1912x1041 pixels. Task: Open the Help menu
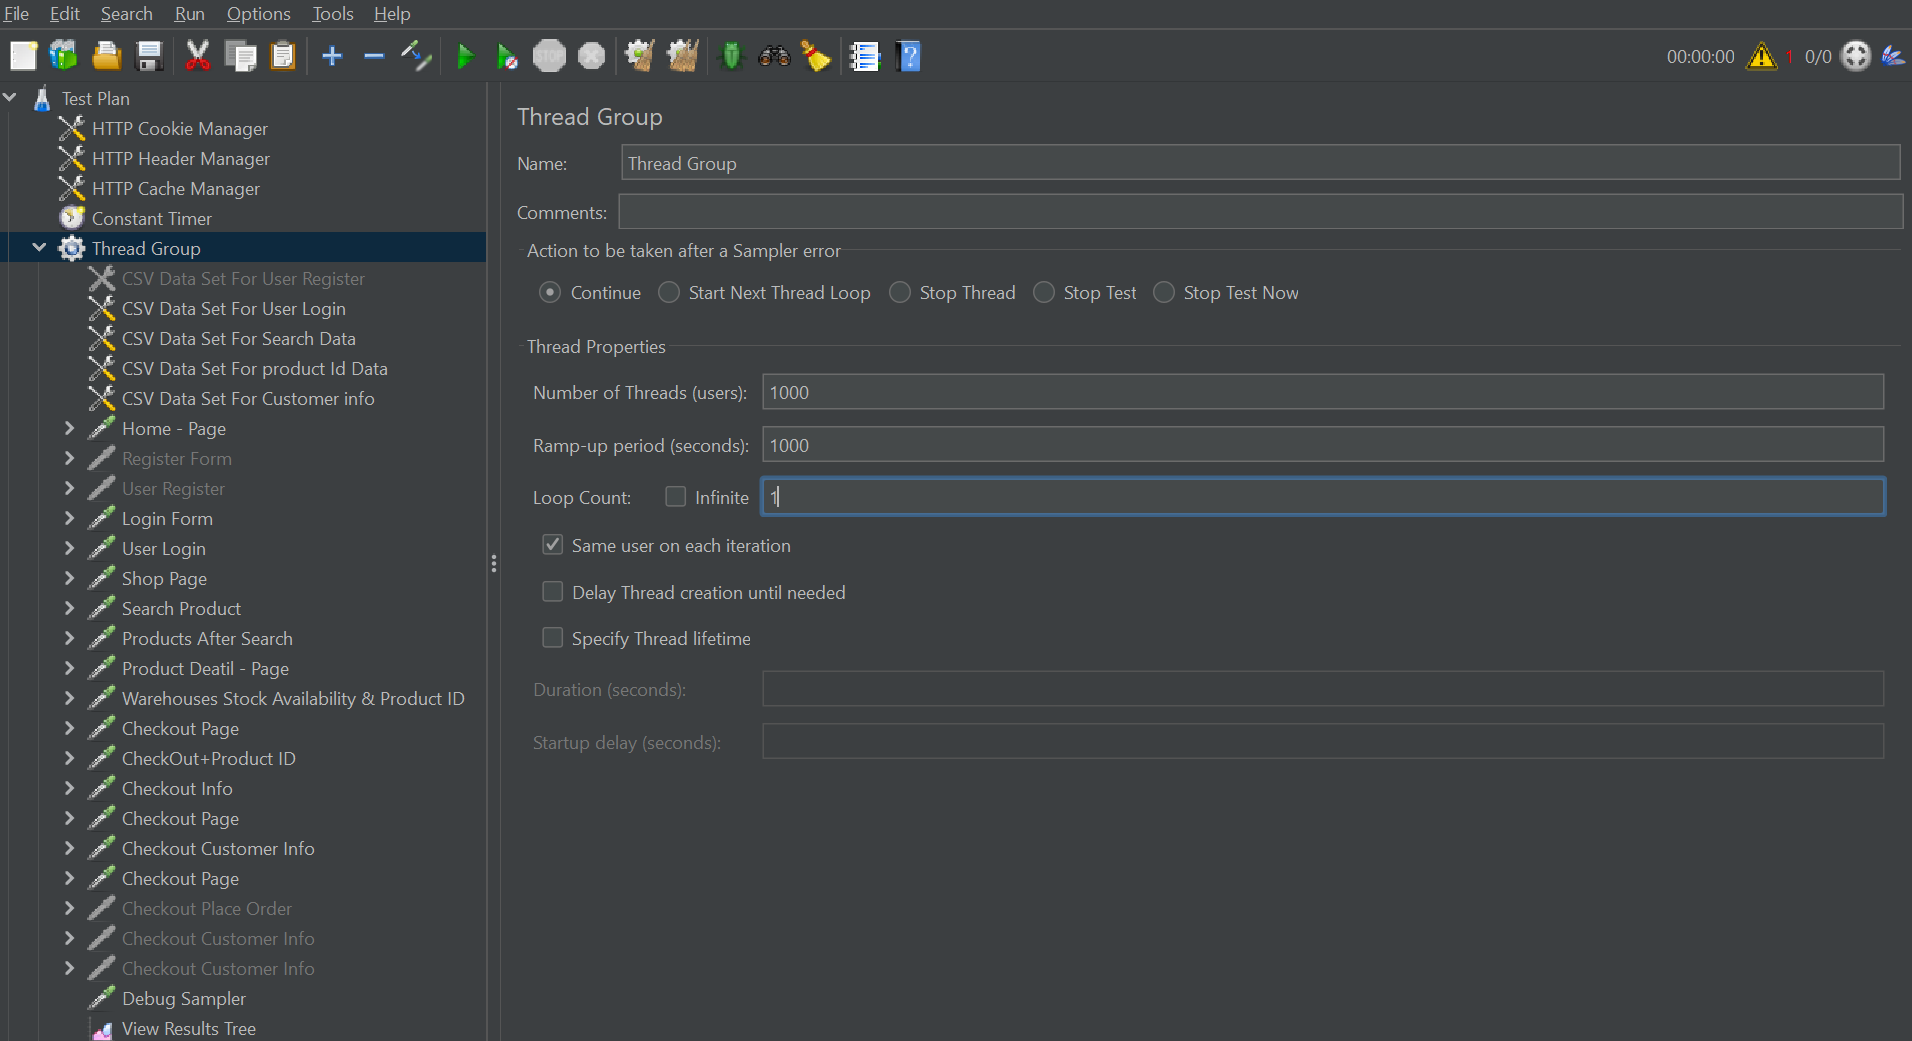coord(392,14)
